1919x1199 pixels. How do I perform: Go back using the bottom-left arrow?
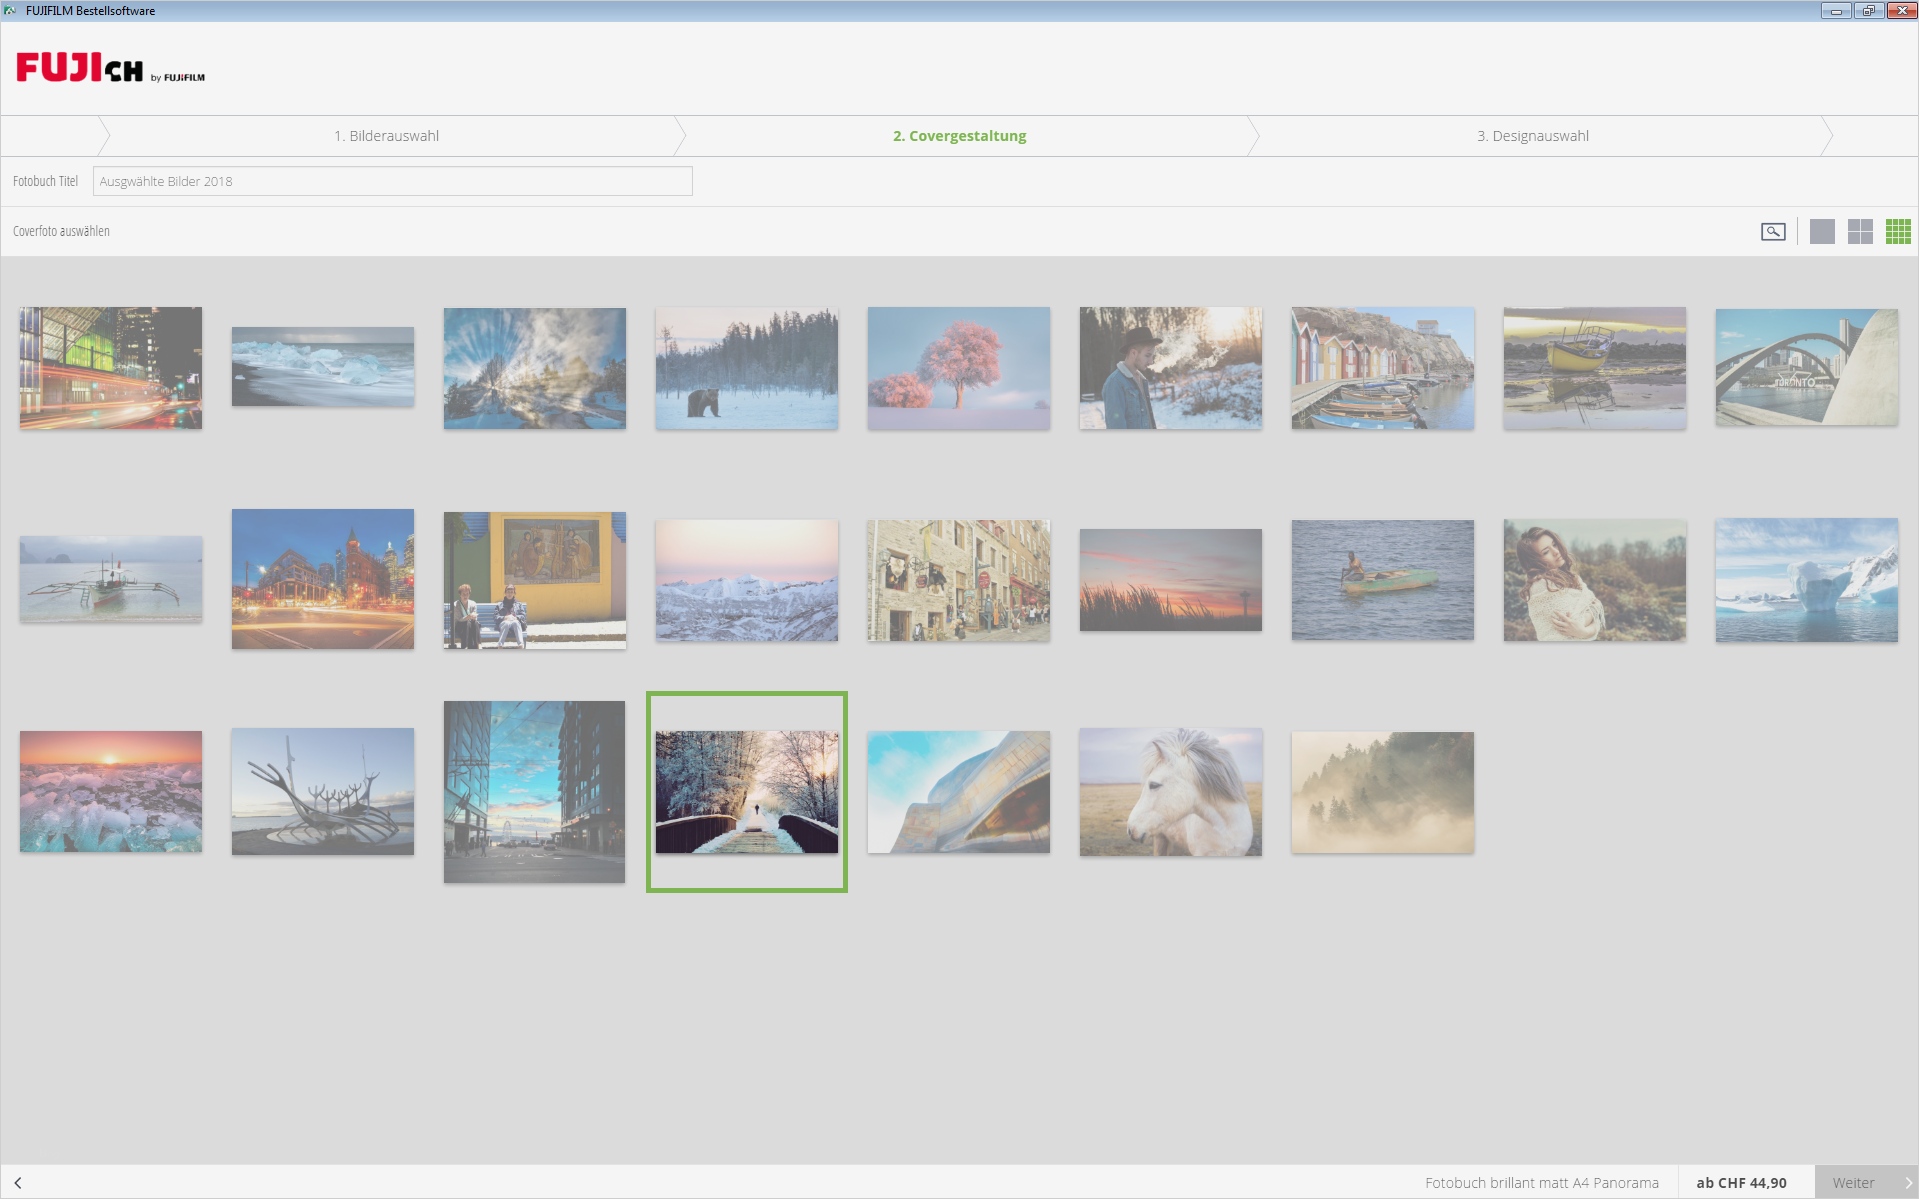click(18, 1183)
